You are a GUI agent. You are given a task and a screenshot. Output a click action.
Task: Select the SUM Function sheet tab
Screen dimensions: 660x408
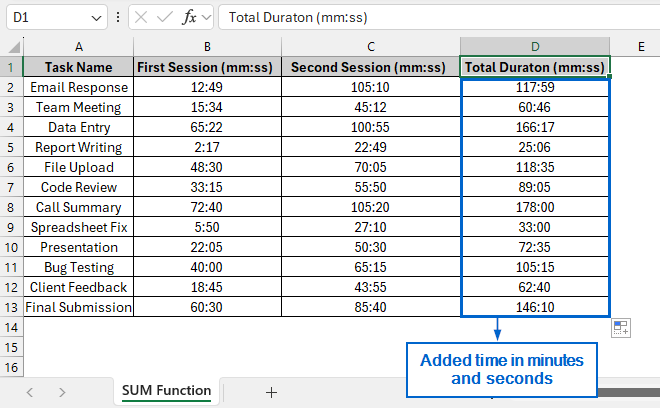(166, 391)
